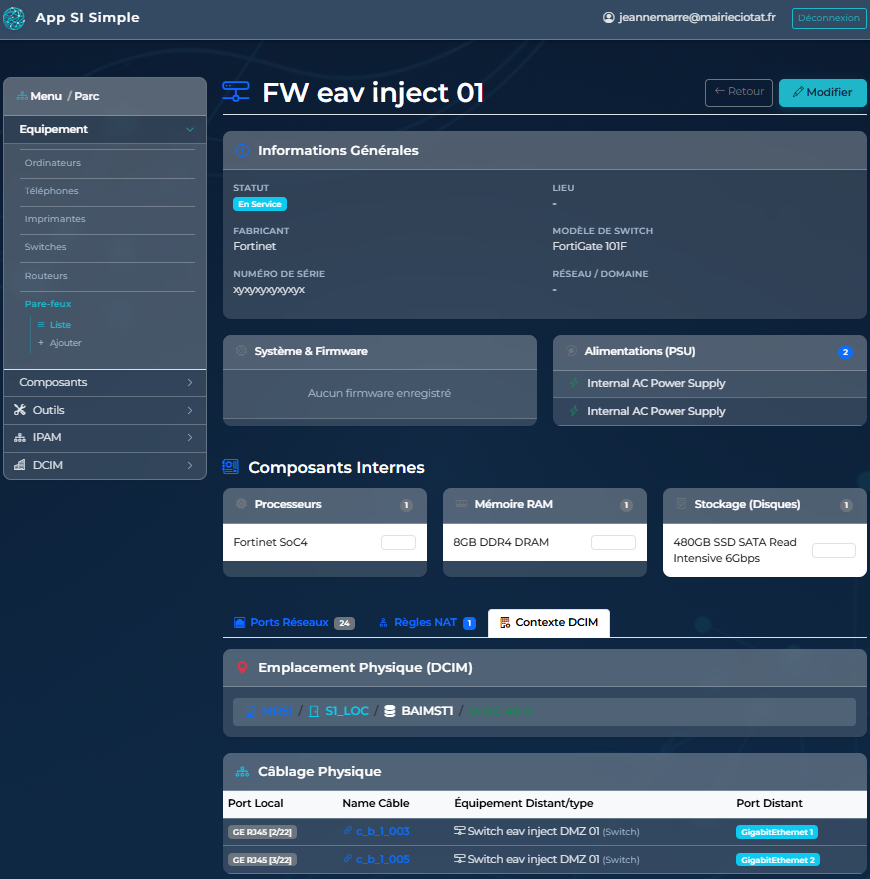Viewport: 870px width, 879px height.
Task: Click Switch eav inject DMZ 01 in c_b_1_003 row
Action: pos(533,831)
